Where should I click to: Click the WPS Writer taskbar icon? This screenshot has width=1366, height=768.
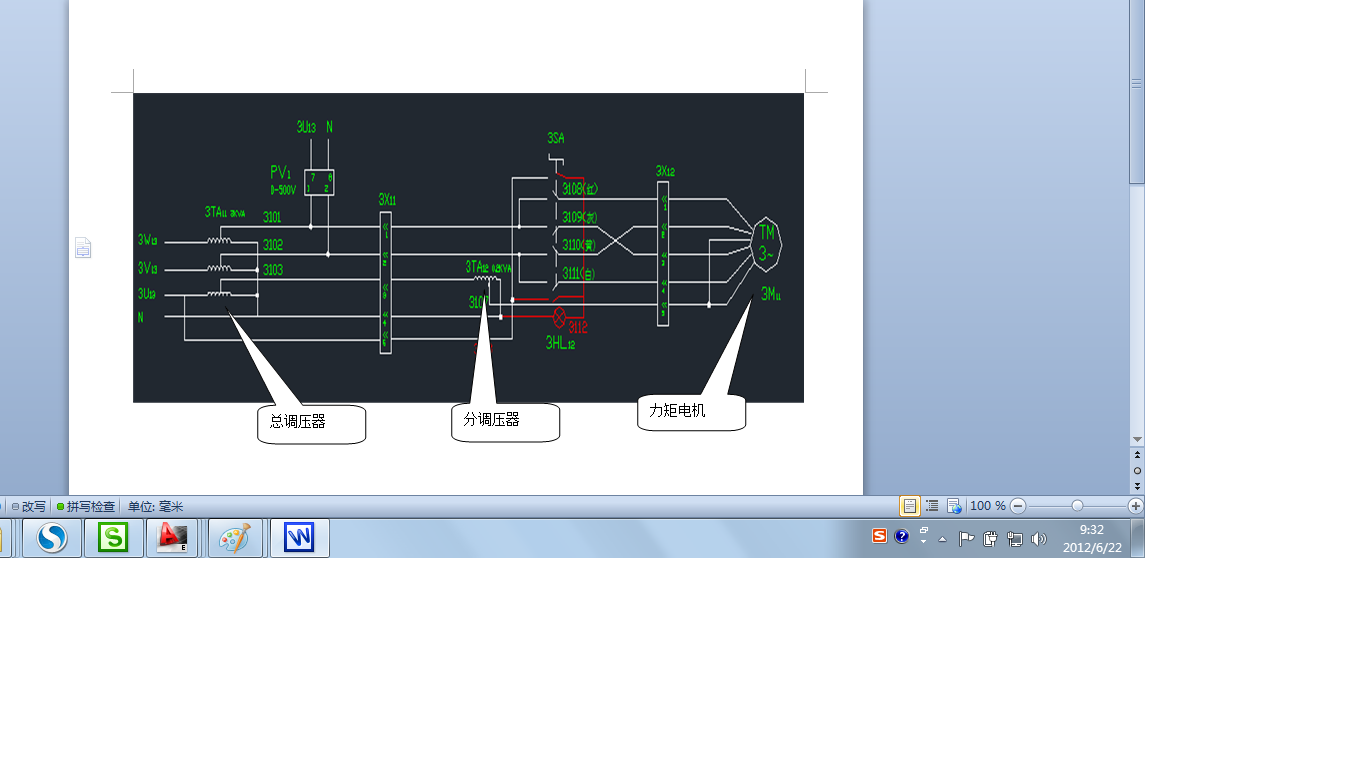(299, 538)
